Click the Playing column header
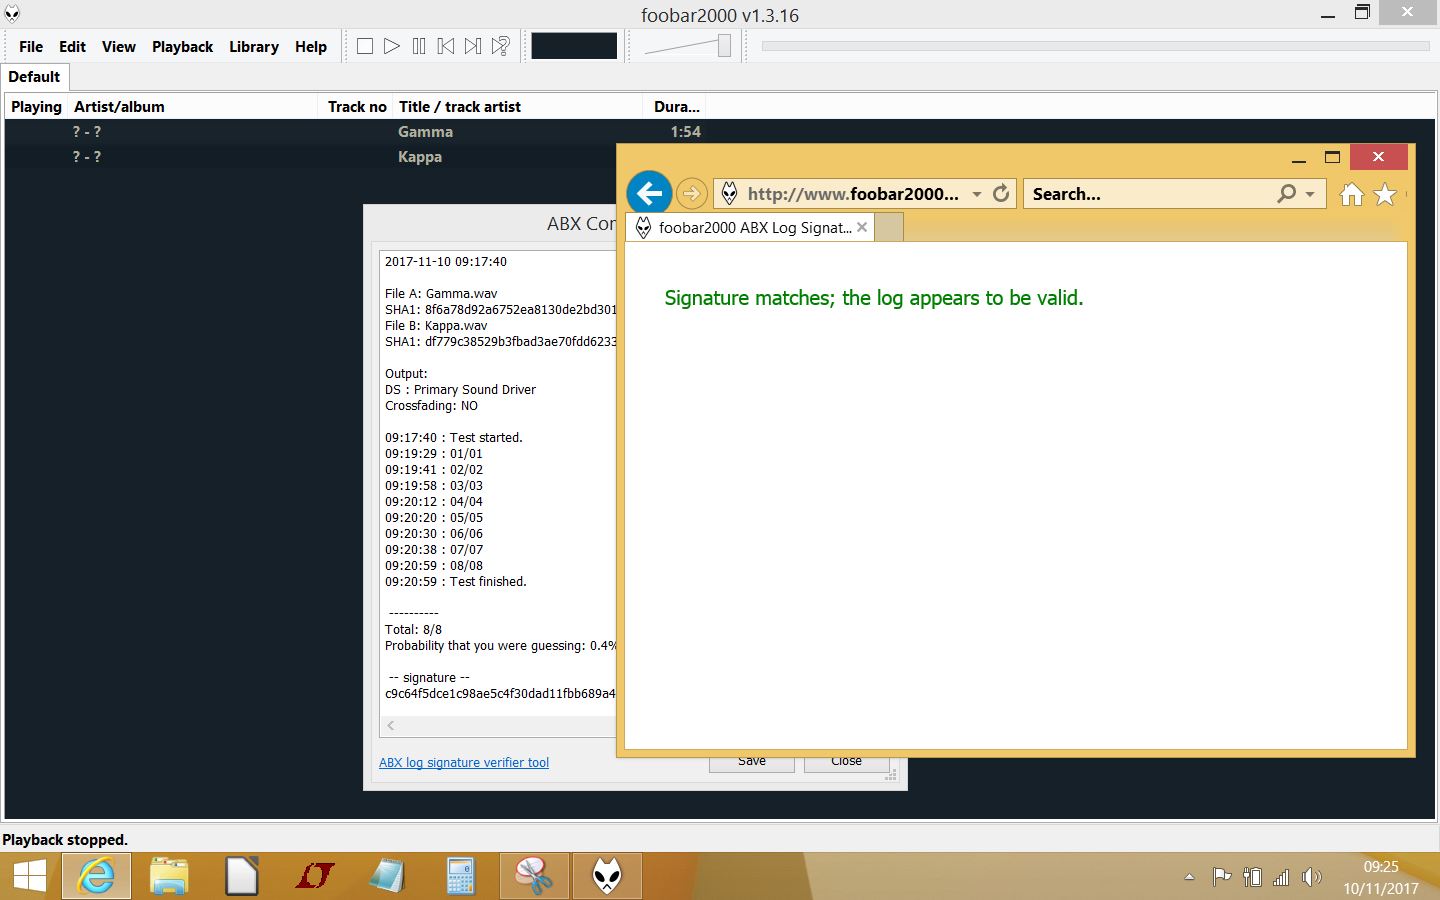Viewport: 1440px width, 900px height. click(x=36, y=107)
